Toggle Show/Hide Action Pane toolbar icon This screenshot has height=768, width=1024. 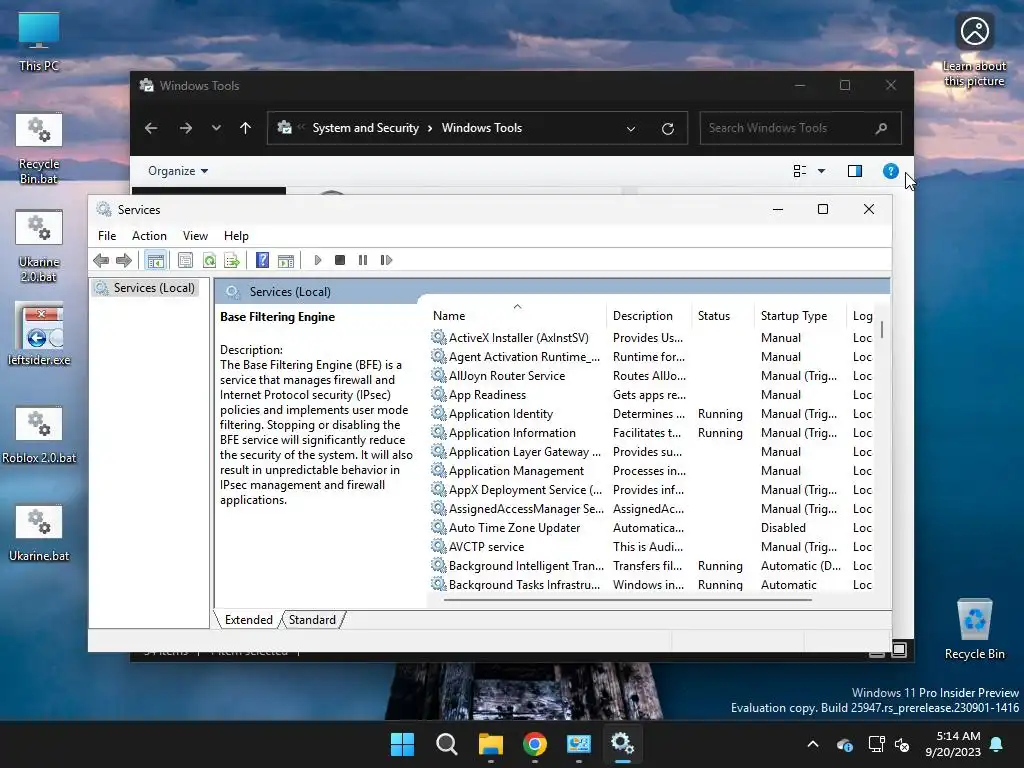[285, 261]
